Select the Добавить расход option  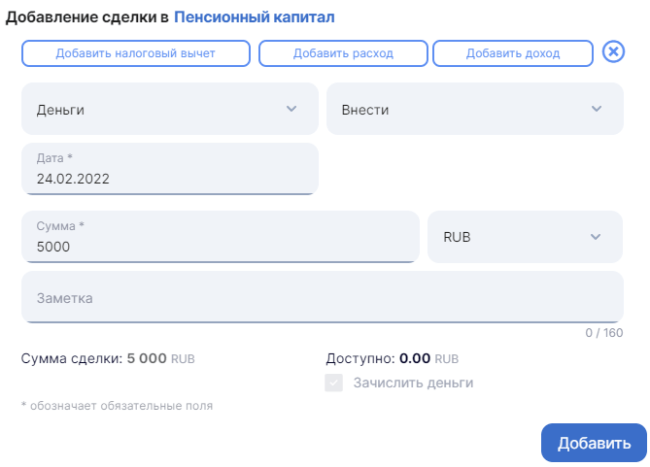343,53
